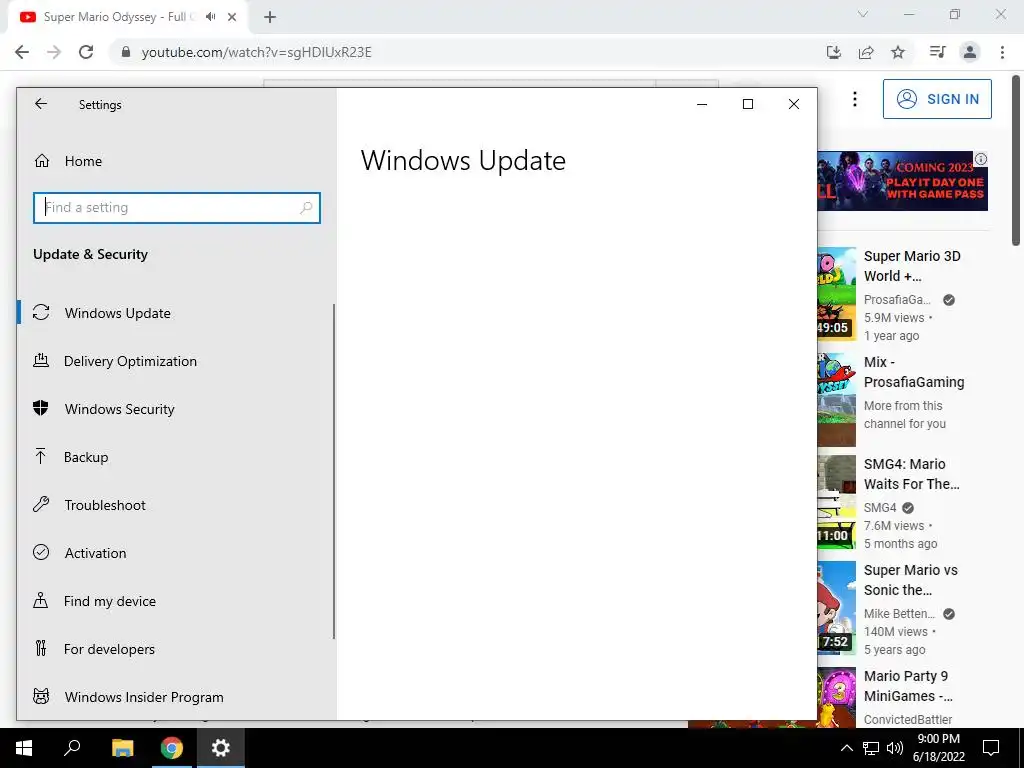The image size is (1024, 768).
Task: Open the Chrome three-dot menu
Action: coord(1002,52)
